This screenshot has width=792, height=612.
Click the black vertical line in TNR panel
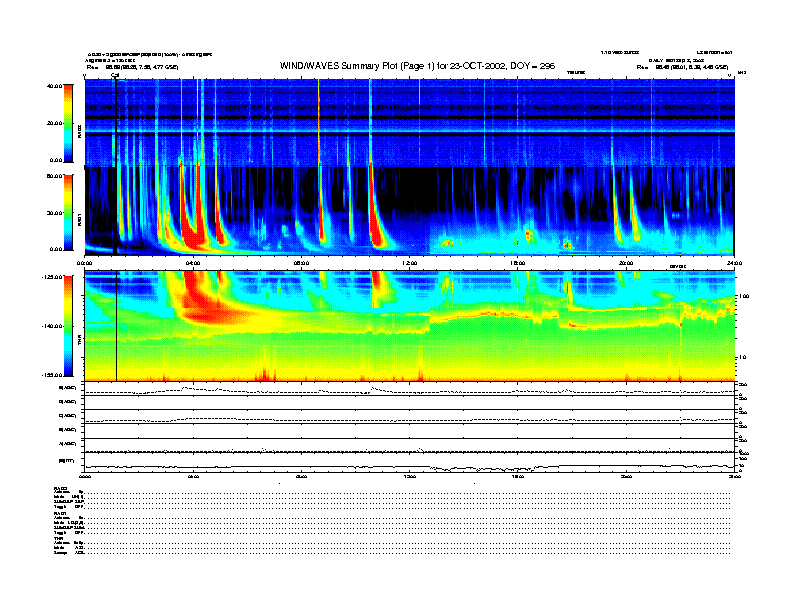117,326
